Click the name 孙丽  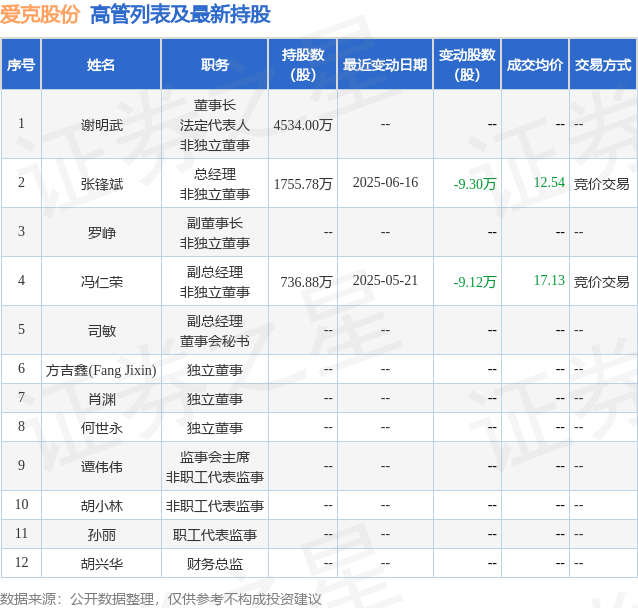(102, 535)
